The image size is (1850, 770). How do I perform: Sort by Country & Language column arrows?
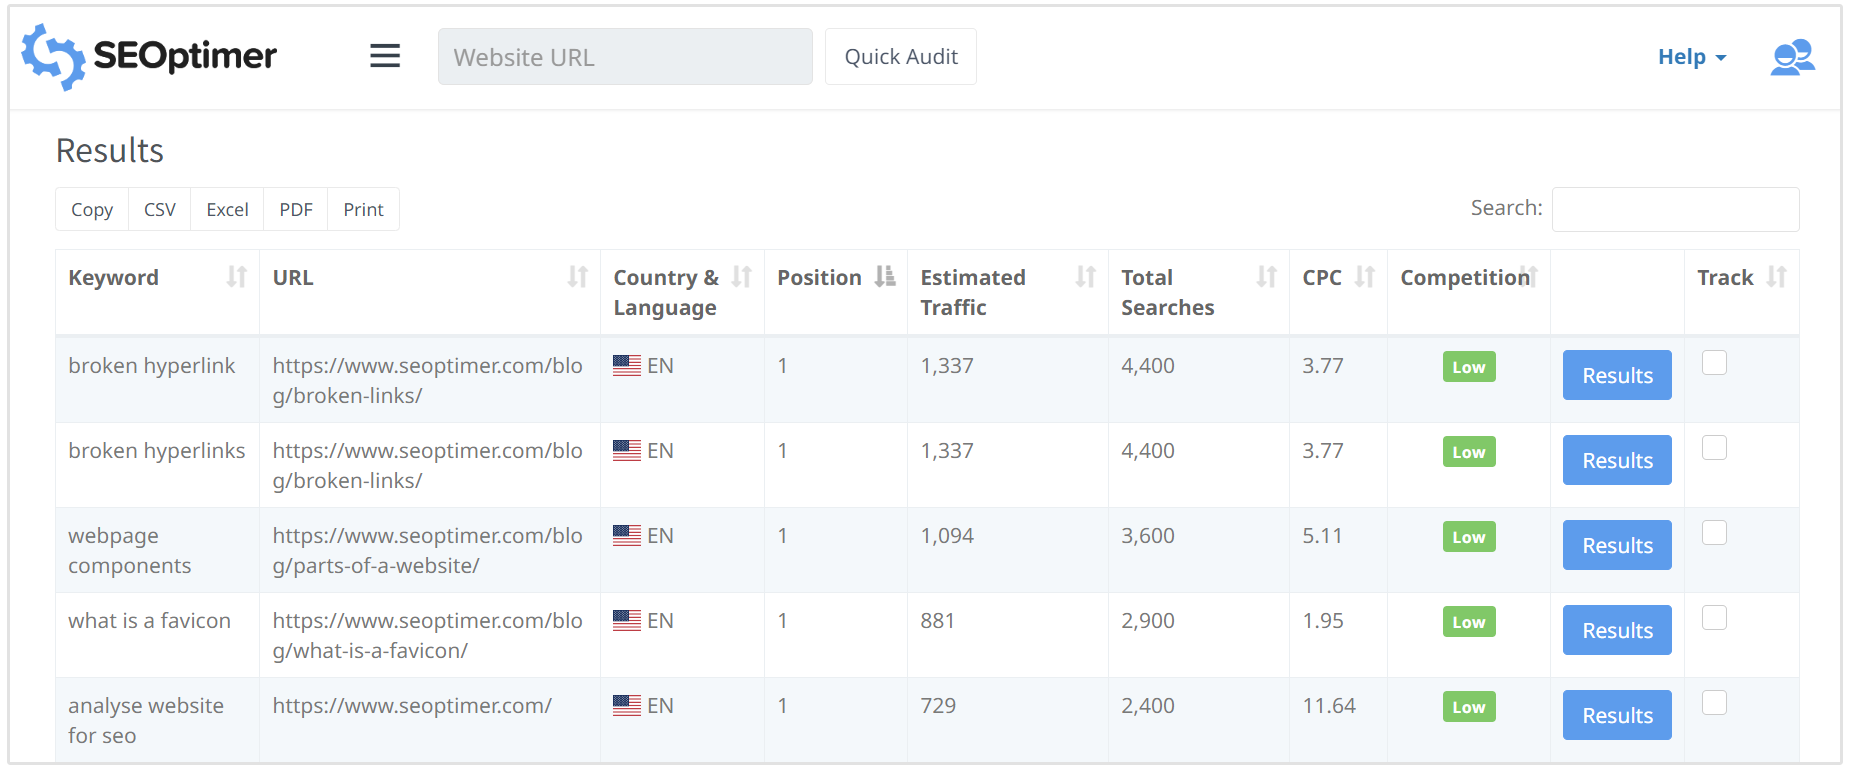(742, 277)
